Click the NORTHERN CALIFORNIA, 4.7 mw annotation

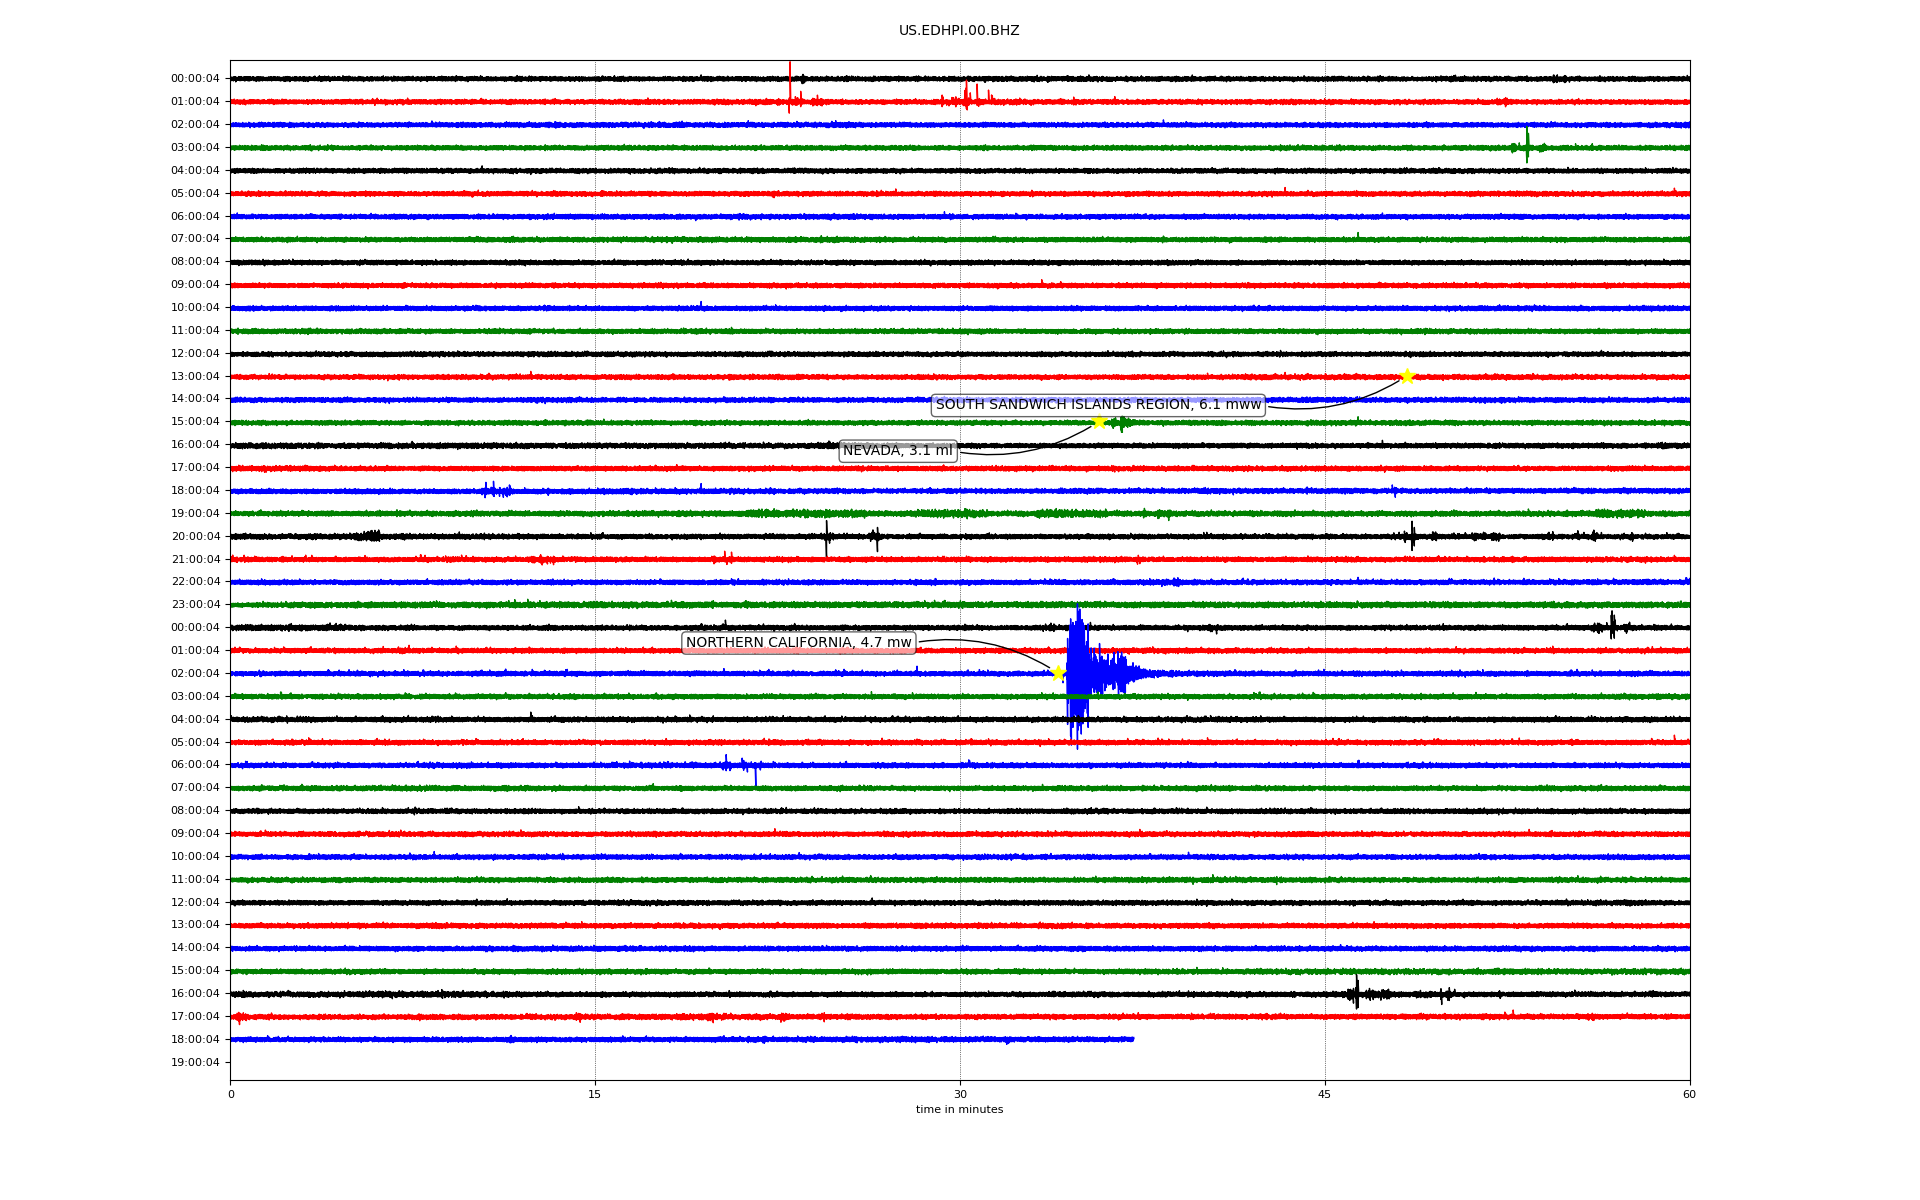(798, 643)
